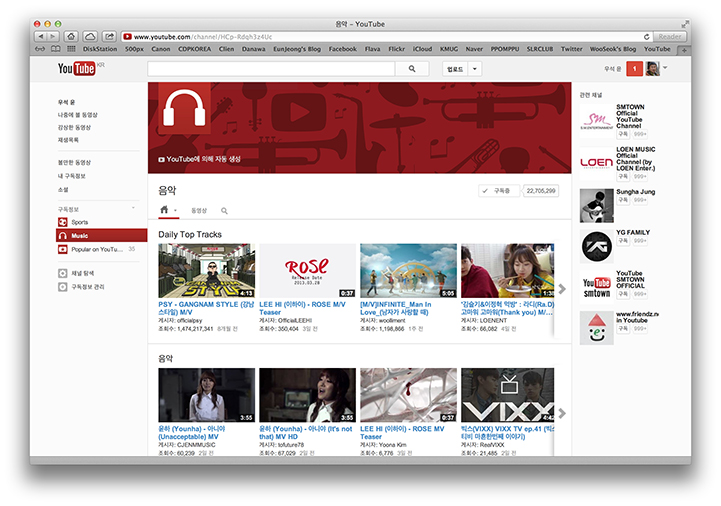Click the Safari forward arrow button
721x506 pixels.
pos(53,36)
